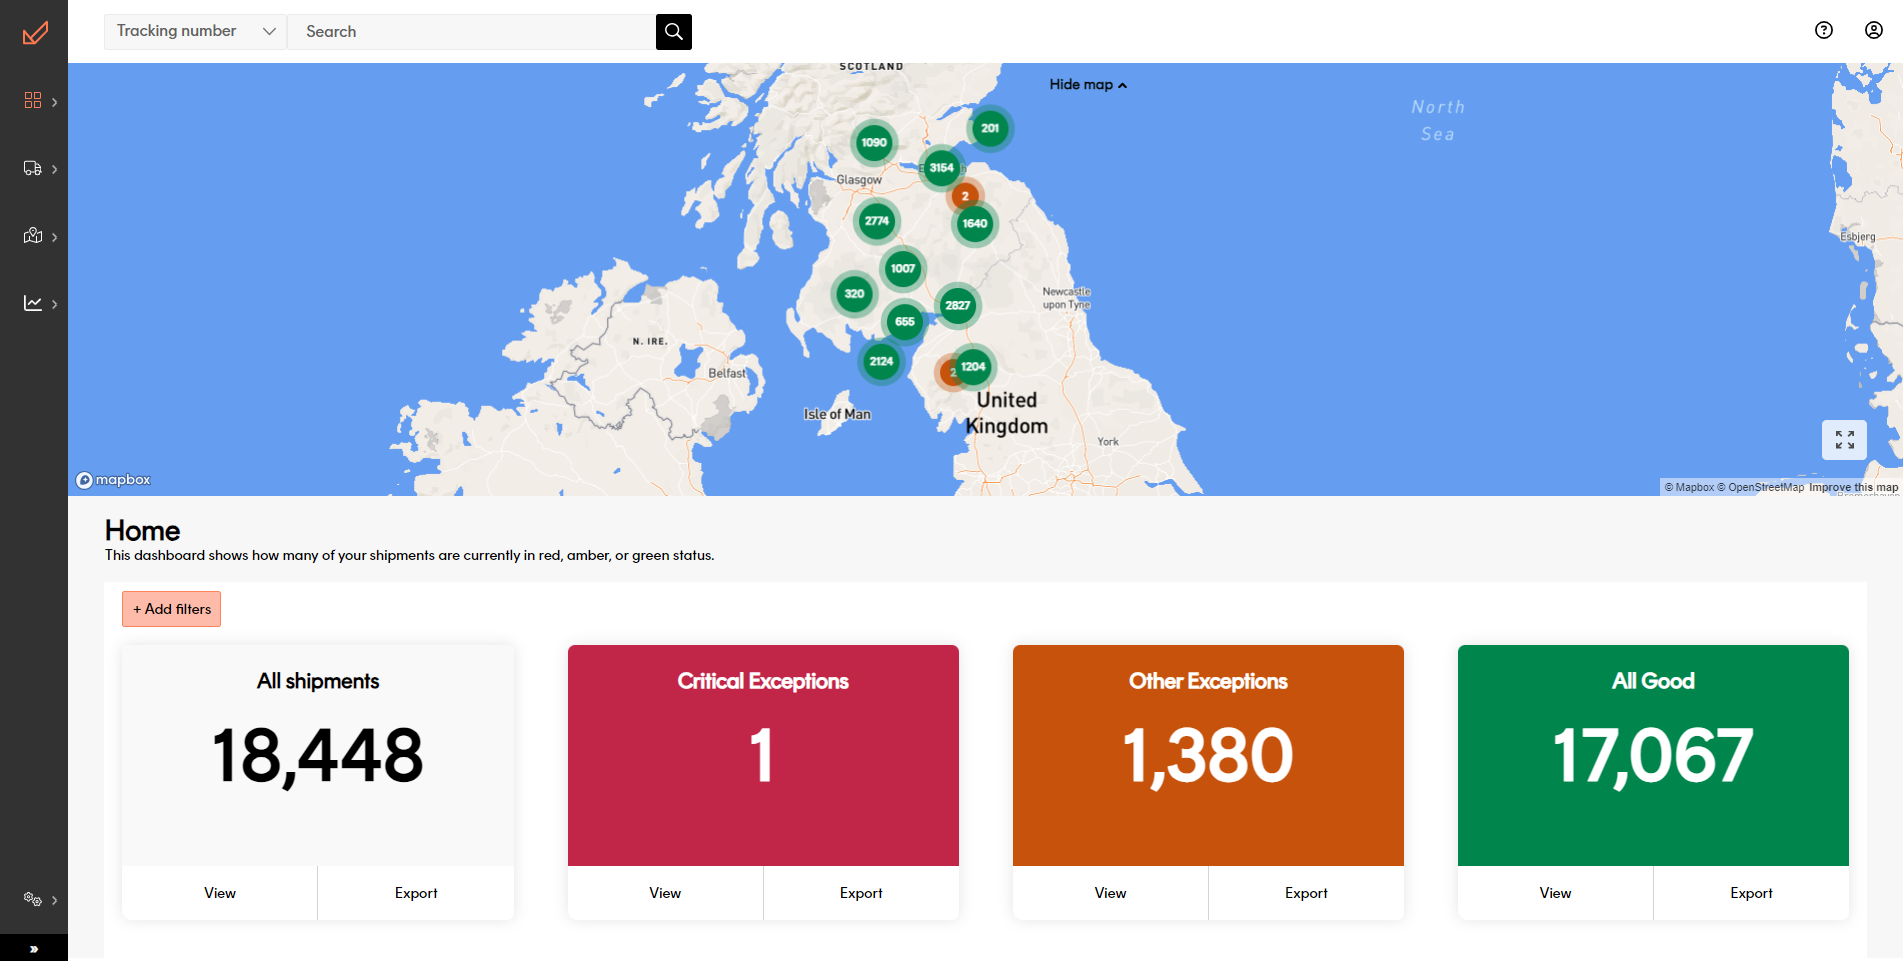Open the Settings gears icon near sidebar bottom
This screenshot has width=1903, height=961.
click(x=33, y=899)
